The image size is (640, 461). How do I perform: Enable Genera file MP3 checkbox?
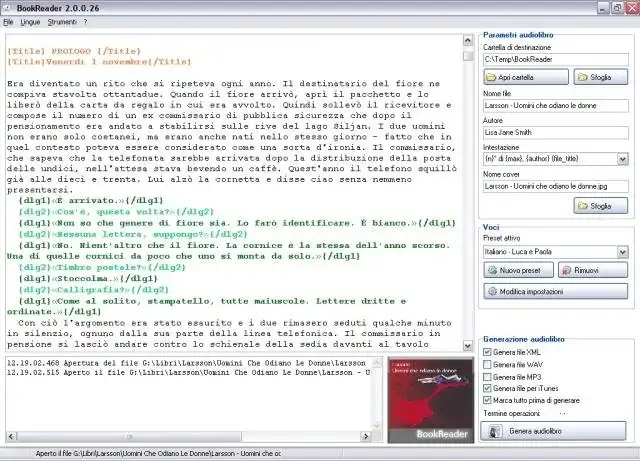tap(487, 376)
